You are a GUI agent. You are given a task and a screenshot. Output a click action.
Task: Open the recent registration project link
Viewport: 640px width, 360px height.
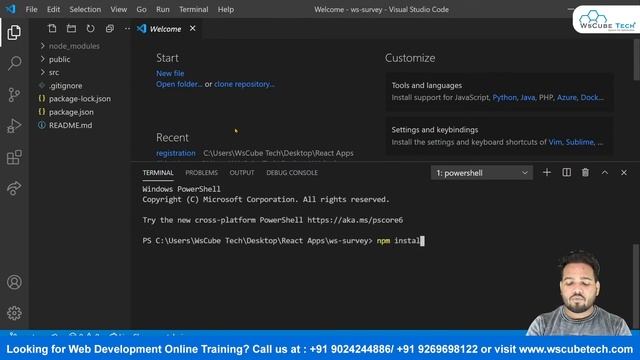tap(176, 153)
